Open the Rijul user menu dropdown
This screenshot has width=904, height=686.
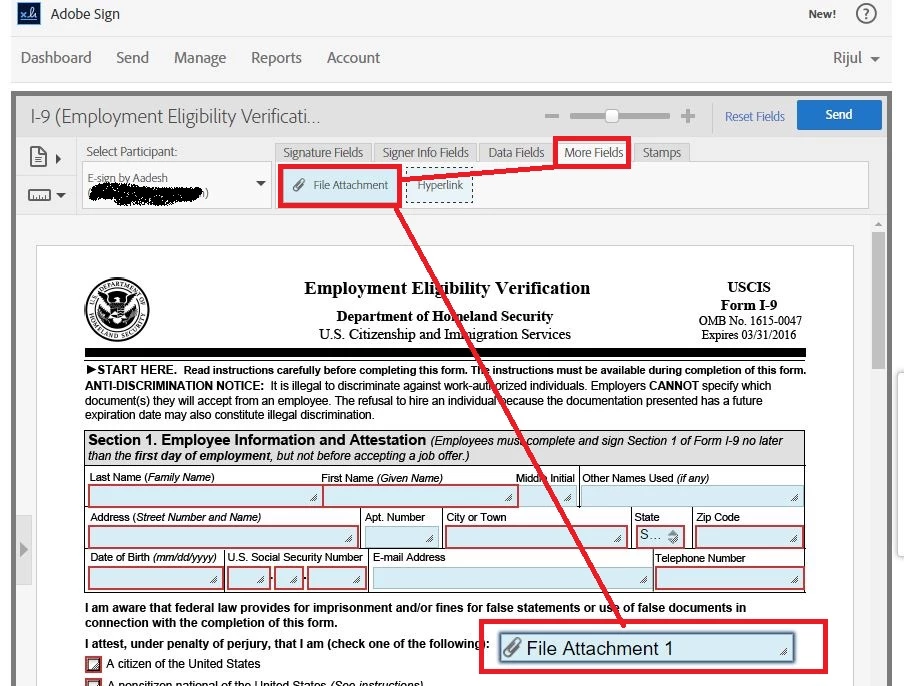pyautogui.click(x=856, y=58)
